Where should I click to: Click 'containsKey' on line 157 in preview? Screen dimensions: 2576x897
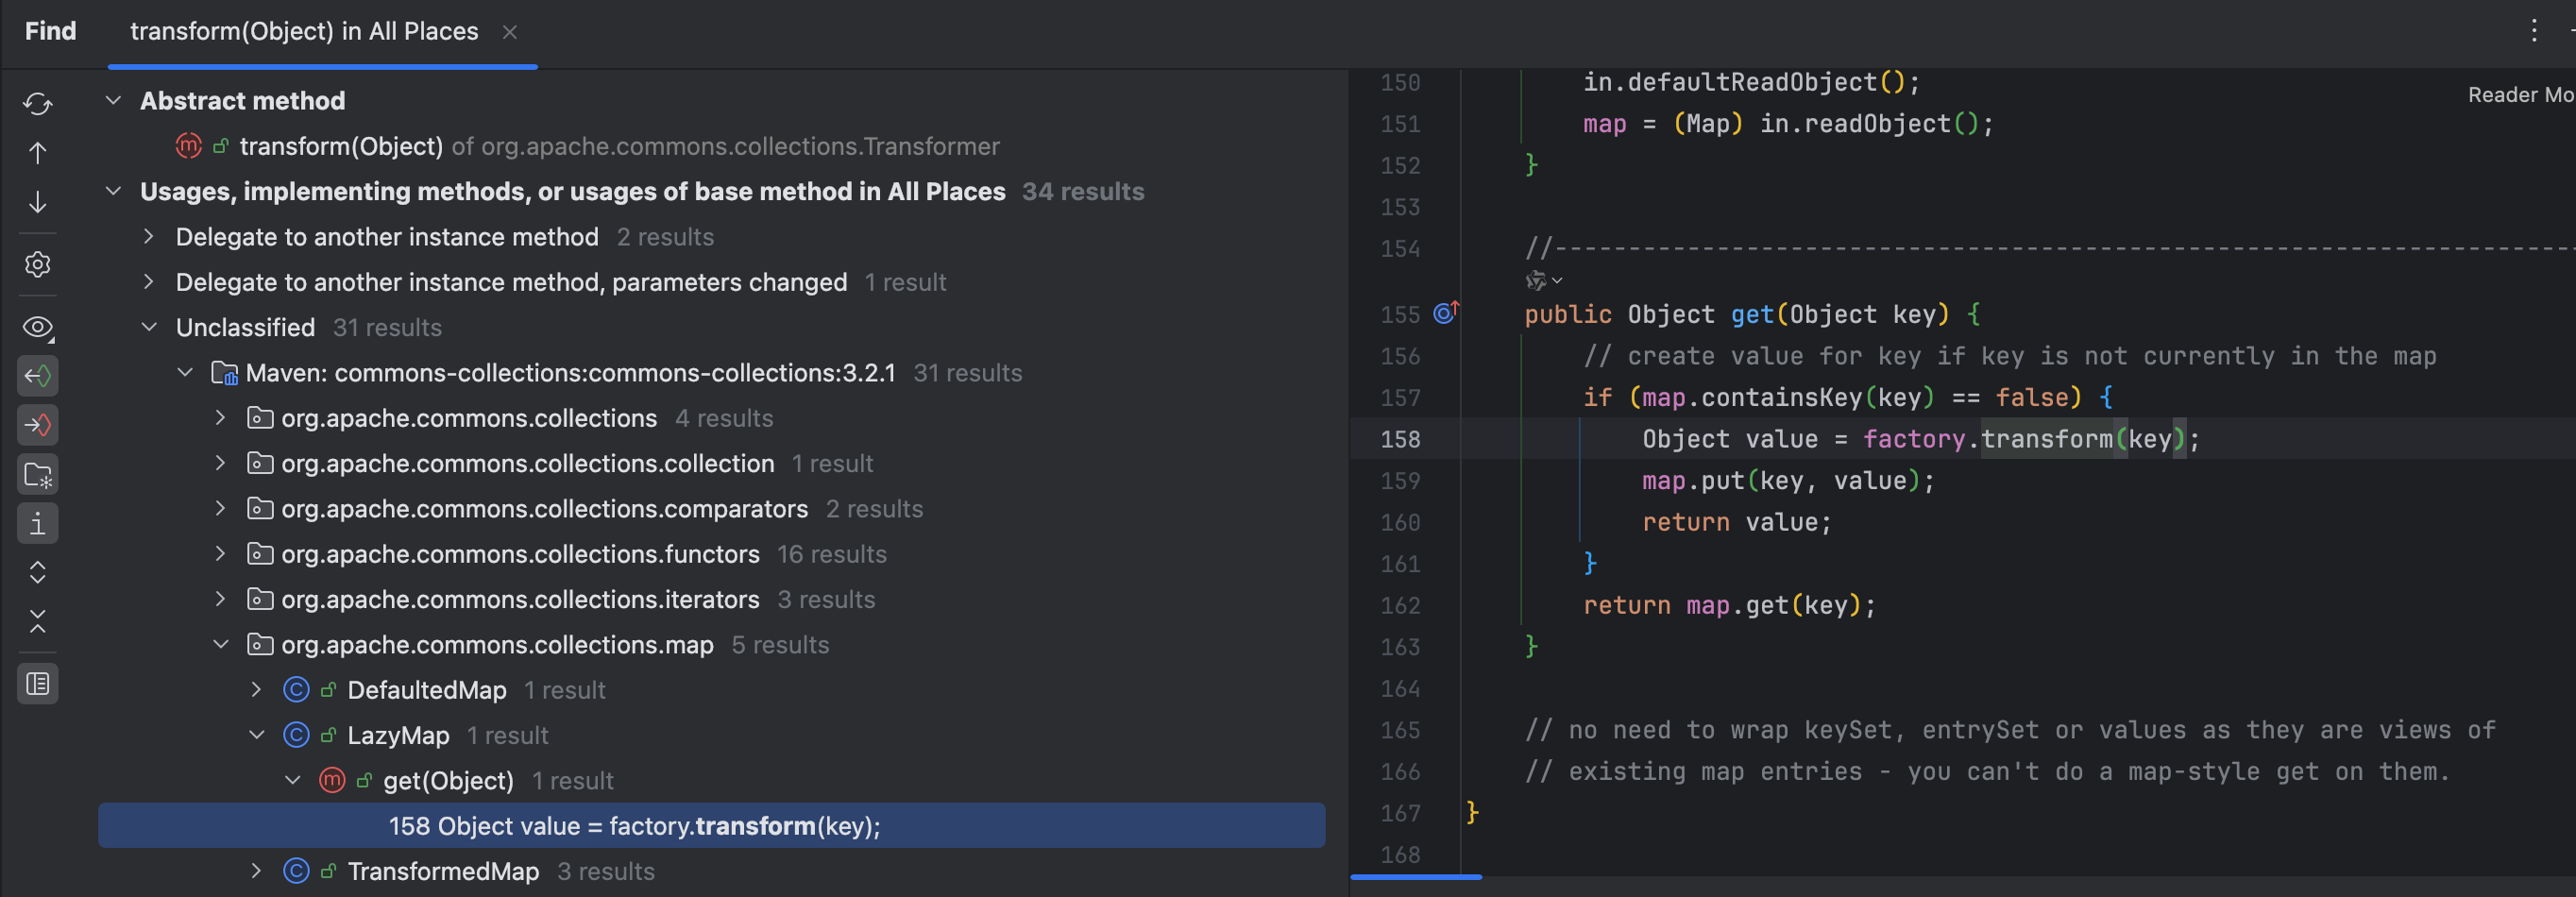1781,397
